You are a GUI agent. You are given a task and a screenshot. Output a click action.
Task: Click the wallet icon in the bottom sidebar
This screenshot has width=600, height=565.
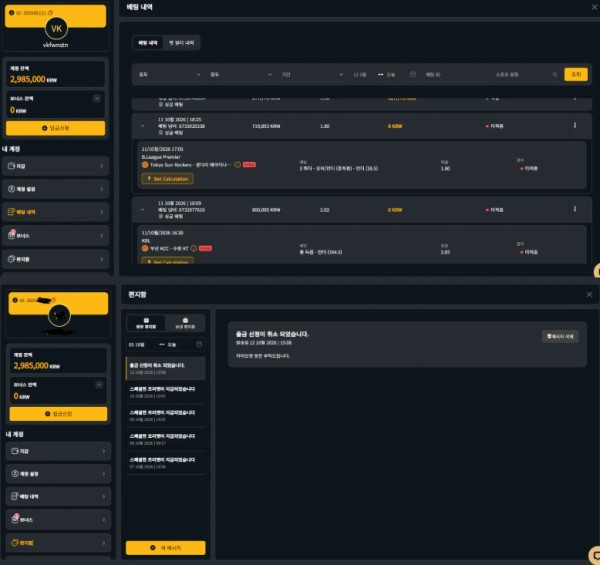tap(15, 451)
